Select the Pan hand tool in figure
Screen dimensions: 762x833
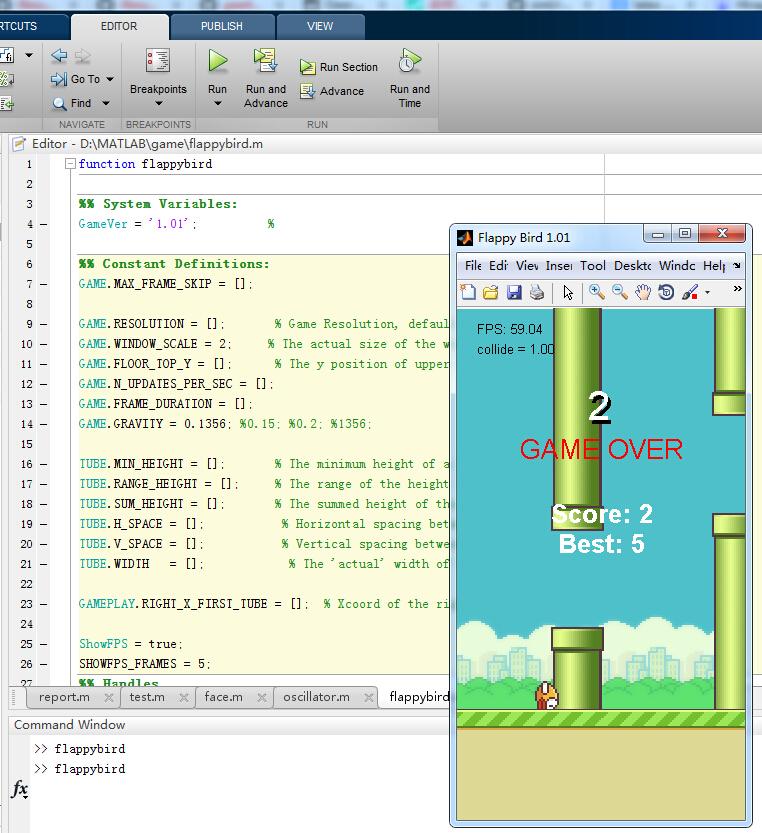[643, 292]
